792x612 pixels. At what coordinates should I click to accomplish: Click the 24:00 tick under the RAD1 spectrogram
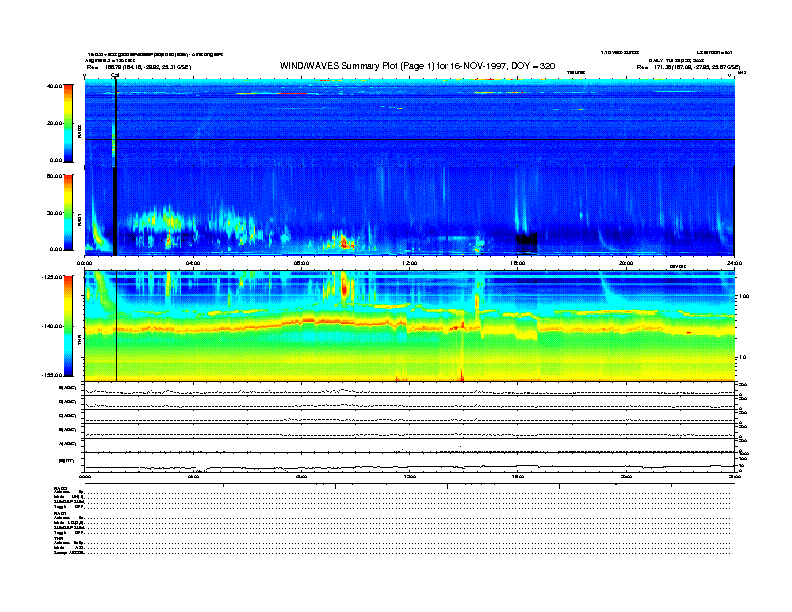tap(734, 263)
